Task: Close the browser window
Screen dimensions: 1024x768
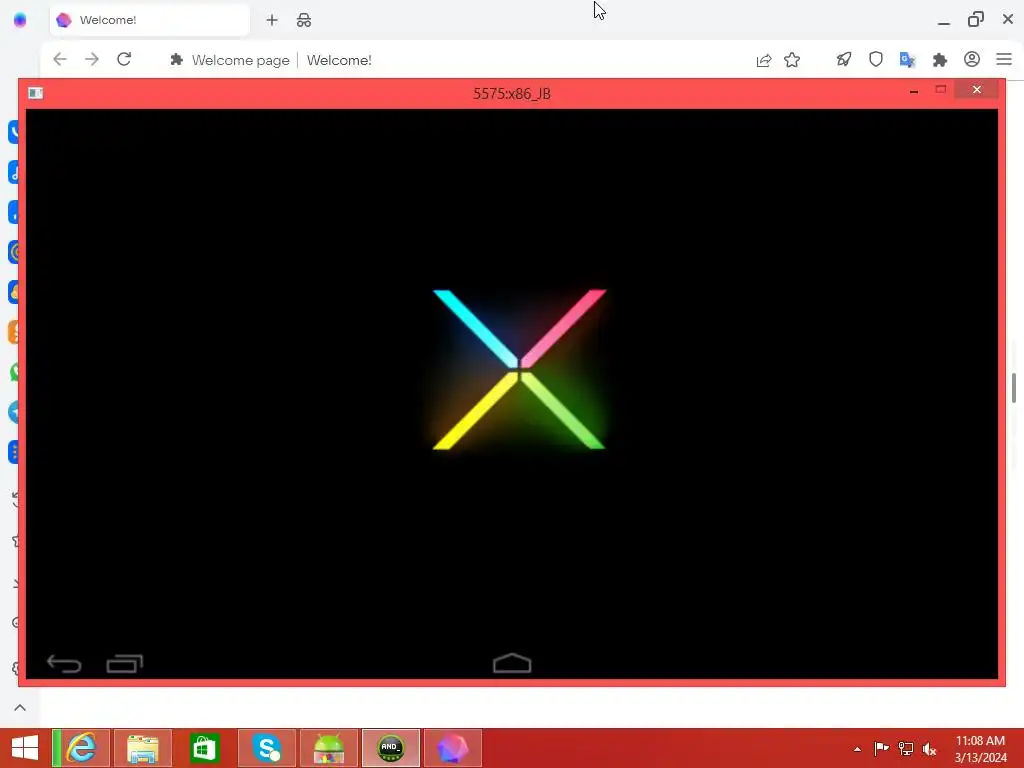Action: (1008, 20)
